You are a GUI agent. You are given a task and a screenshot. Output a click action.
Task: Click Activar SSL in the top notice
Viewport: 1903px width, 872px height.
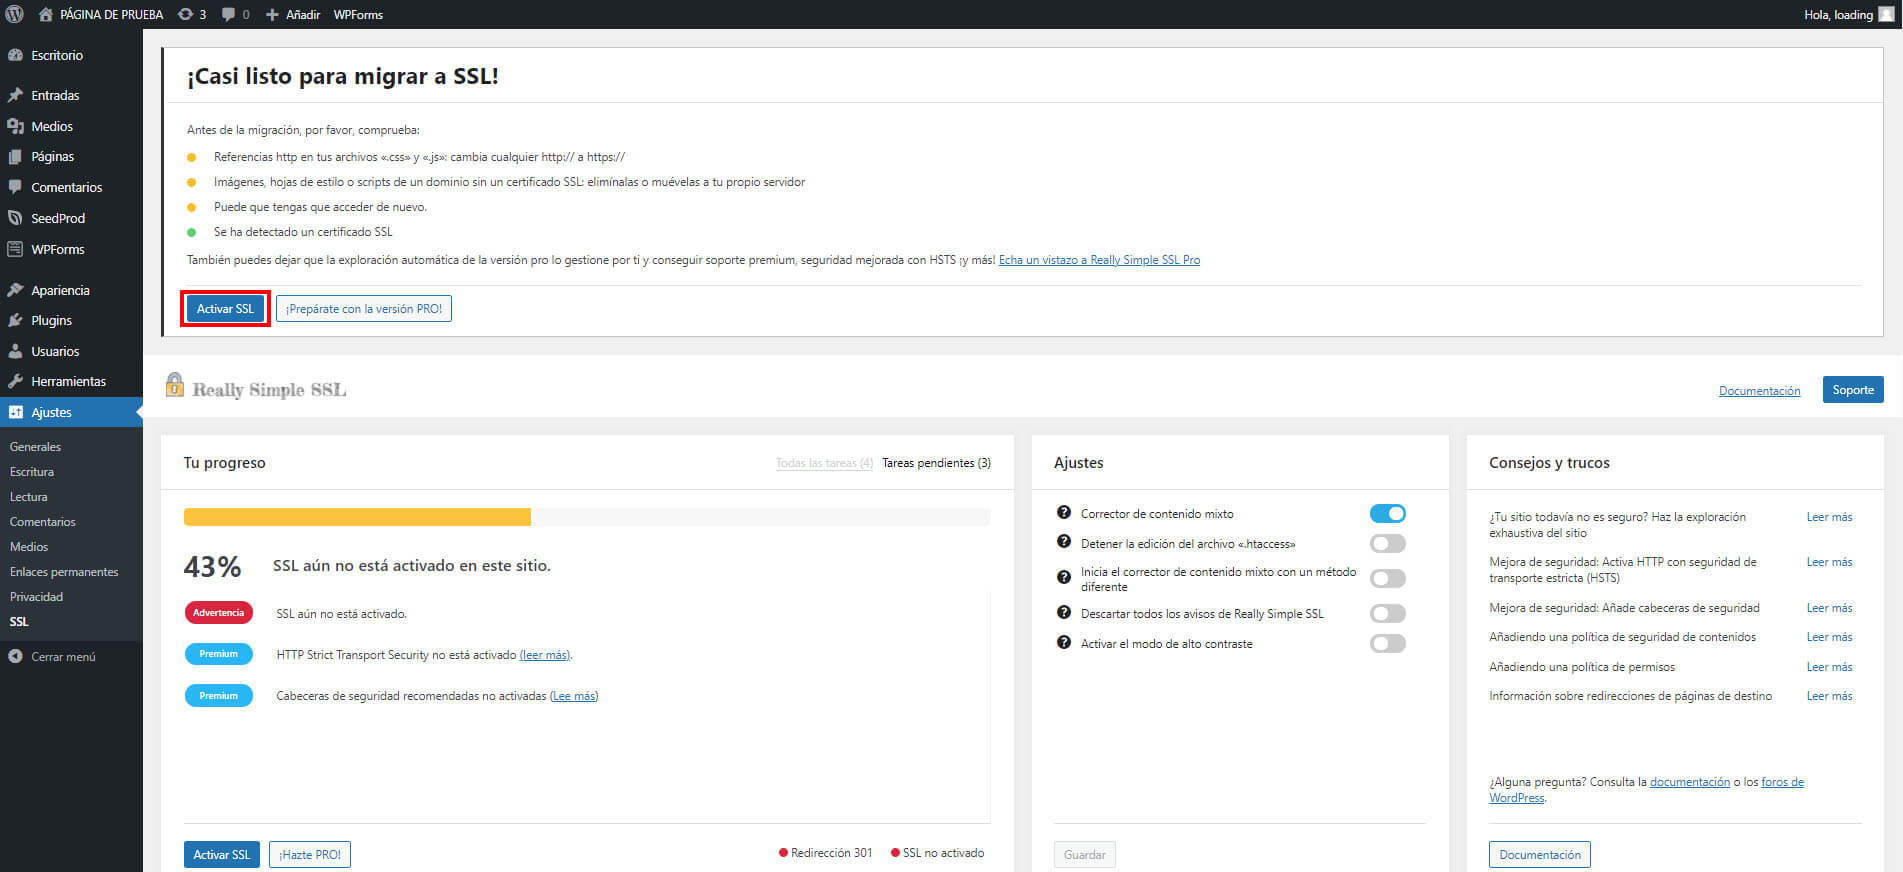(225, 309)
